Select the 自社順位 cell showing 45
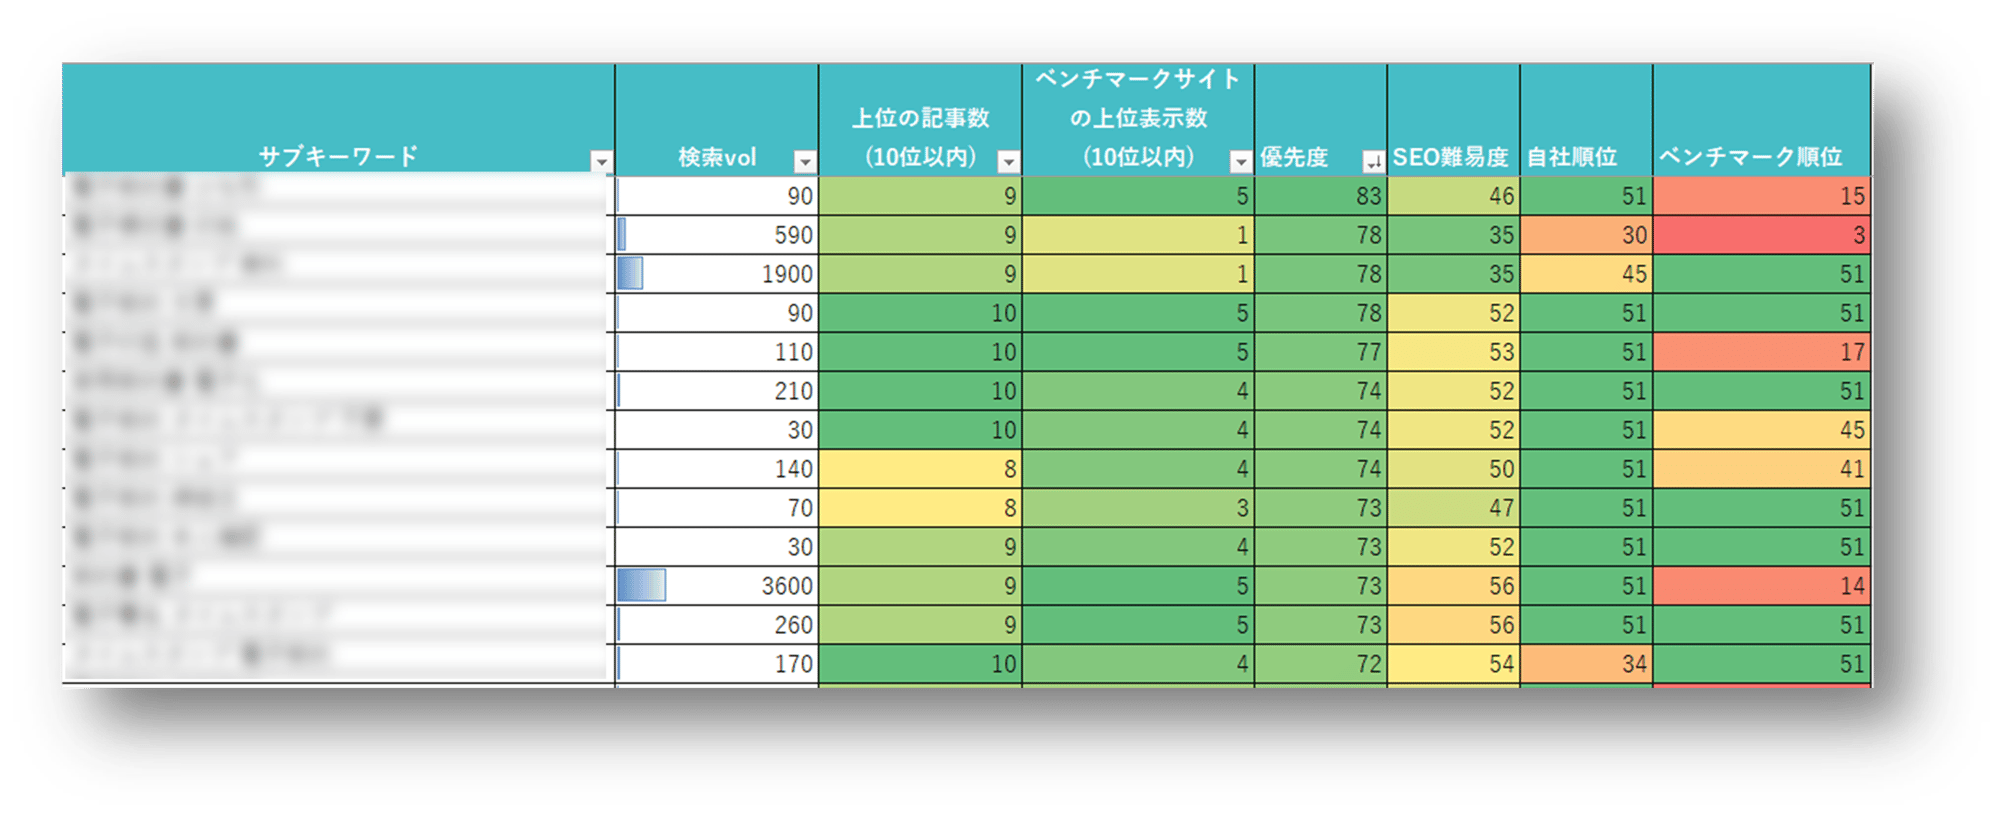 point(1587,274)
